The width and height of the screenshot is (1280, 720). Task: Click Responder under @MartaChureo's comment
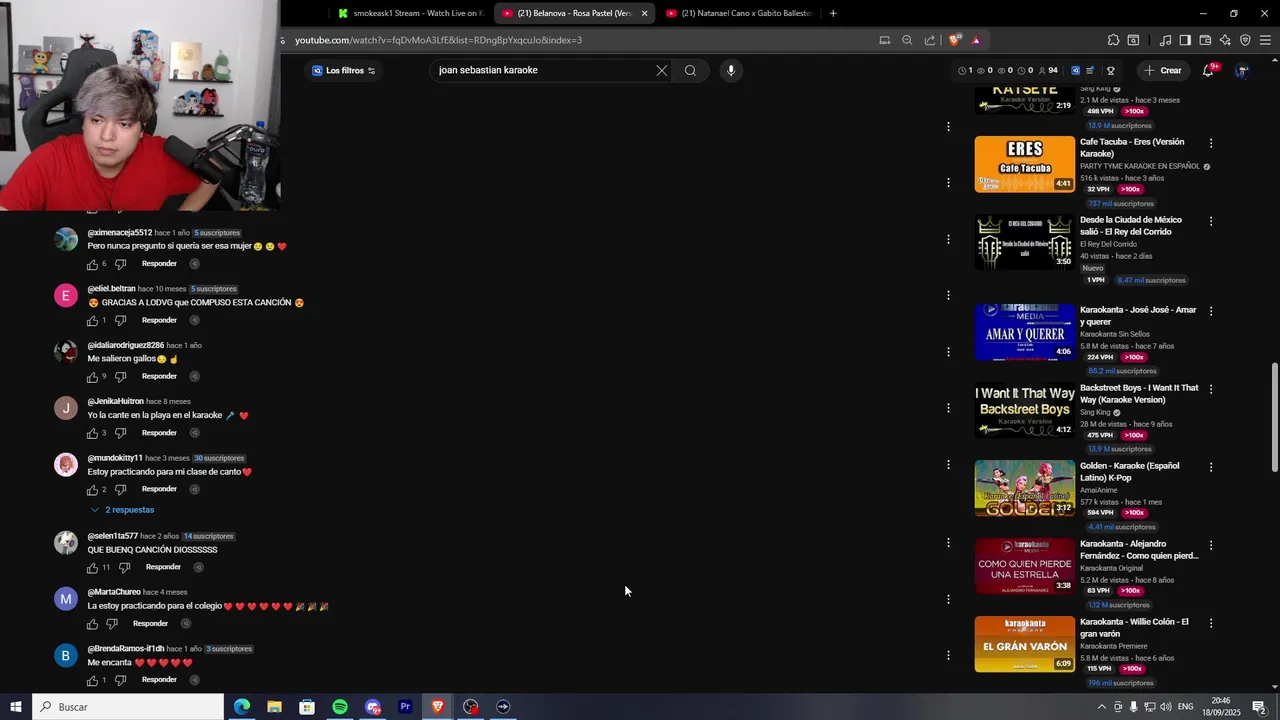point(151,624)
